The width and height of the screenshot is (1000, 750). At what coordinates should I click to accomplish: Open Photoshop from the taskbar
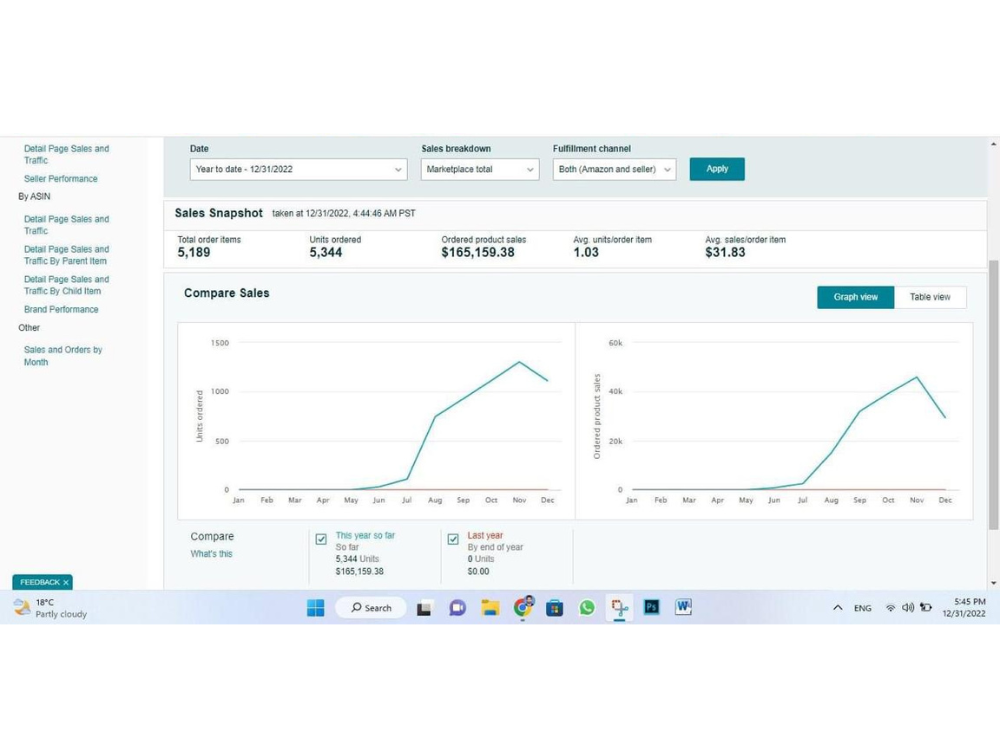652,607
